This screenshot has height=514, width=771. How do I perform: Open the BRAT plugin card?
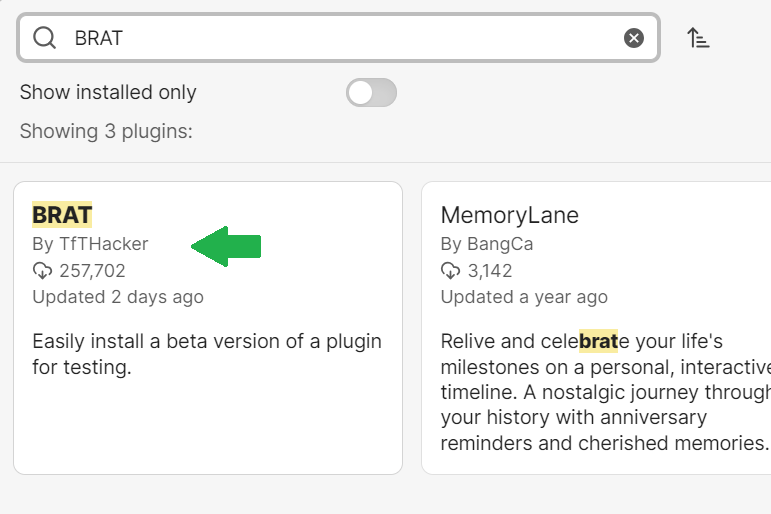click(x=208, y=328)
